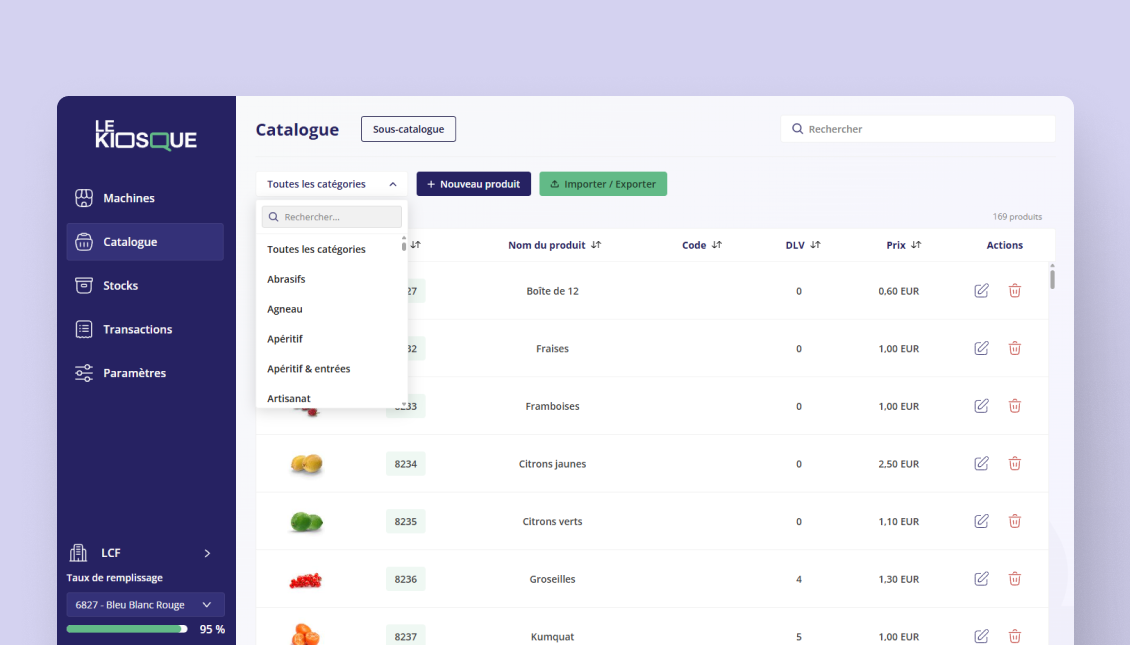
Task: Expand the LCF chevron arrow
Action: click(208, 553)
